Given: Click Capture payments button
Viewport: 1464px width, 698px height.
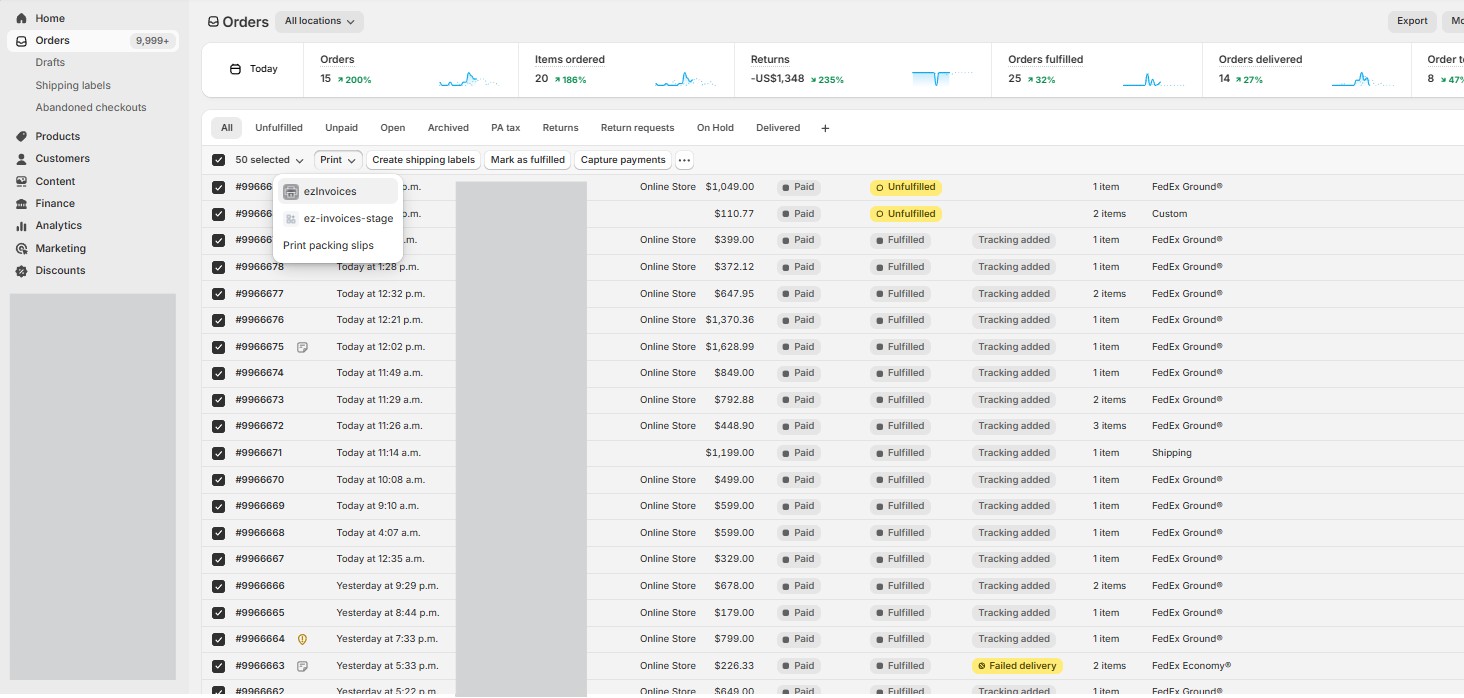Looking at the screenshot, I should tap(623, 160).
